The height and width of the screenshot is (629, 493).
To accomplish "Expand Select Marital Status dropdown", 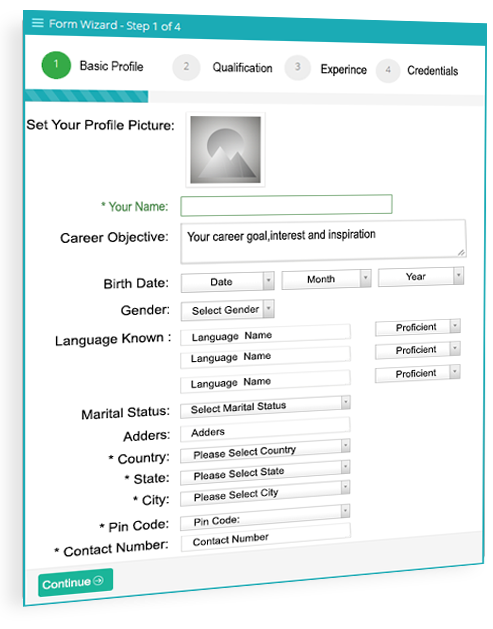I will pyautogui.click(x=265, y=407).
